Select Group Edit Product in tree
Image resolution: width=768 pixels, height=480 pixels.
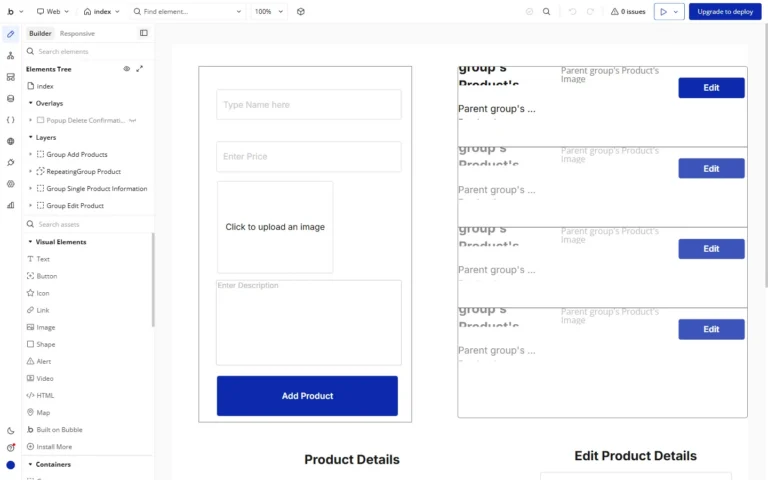75,206
